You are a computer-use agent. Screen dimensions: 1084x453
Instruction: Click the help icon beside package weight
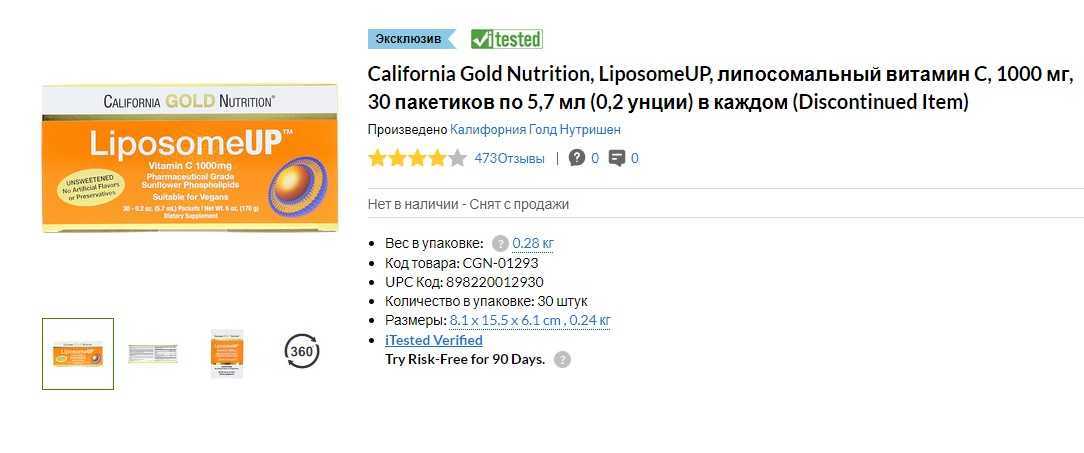point(500,243)
